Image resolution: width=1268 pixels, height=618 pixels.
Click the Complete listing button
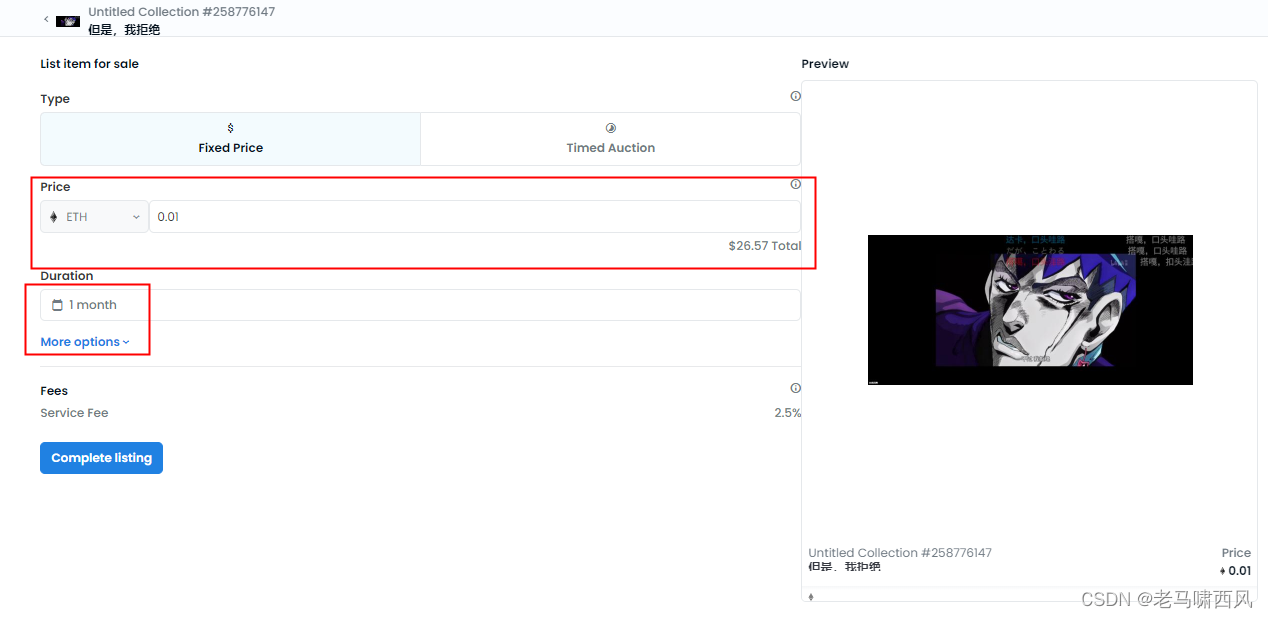click(x=101, y=458)
